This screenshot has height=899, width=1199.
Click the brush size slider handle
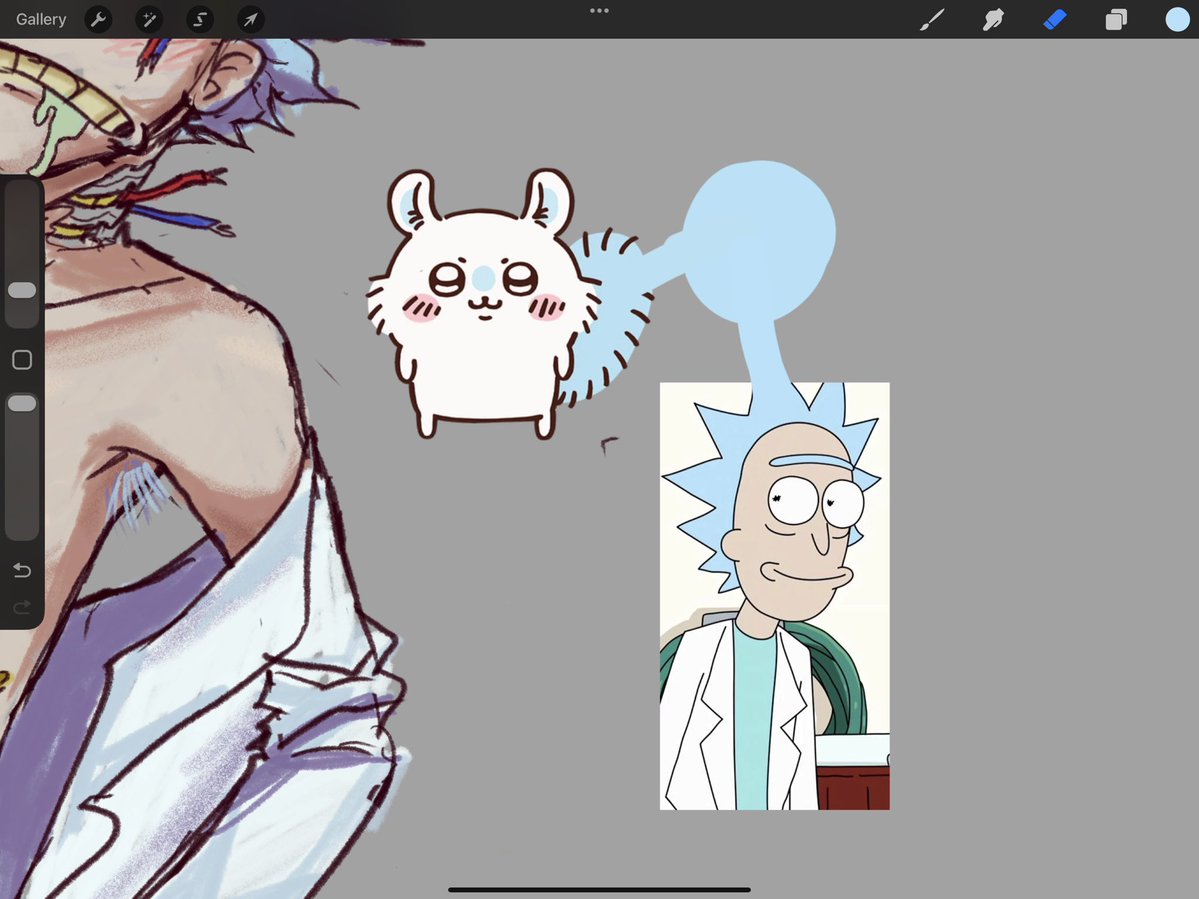tap(21, 290)
